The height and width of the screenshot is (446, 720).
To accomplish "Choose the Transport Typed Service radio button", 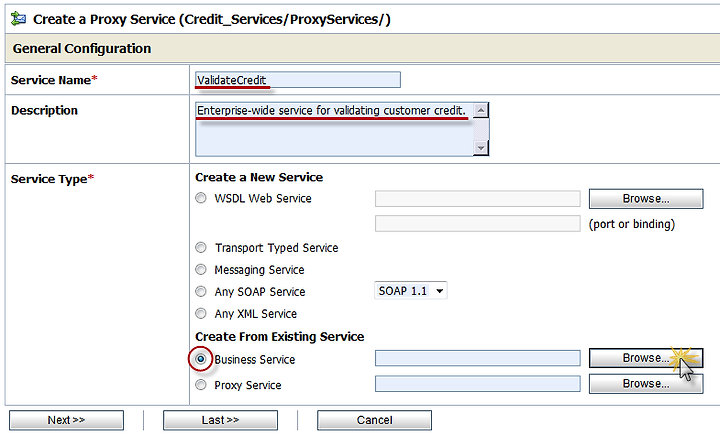I will (201, 248).
